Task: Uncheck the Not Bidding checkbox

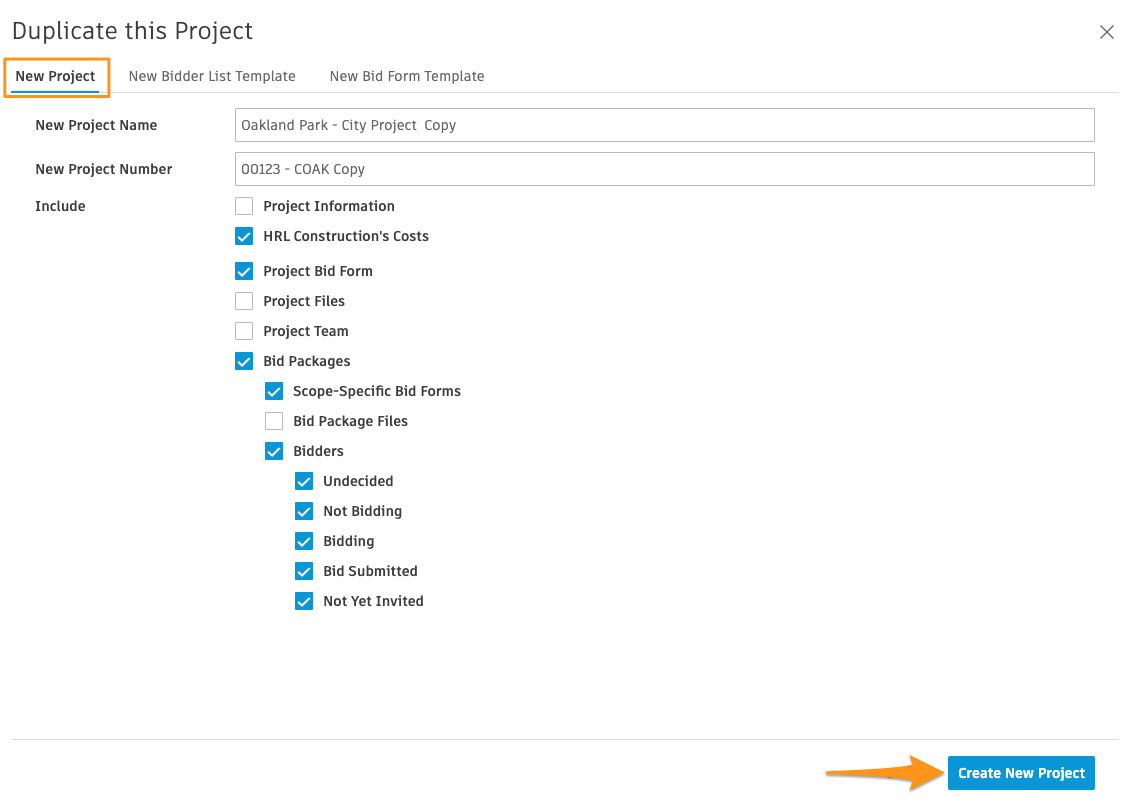Action: 304,512
